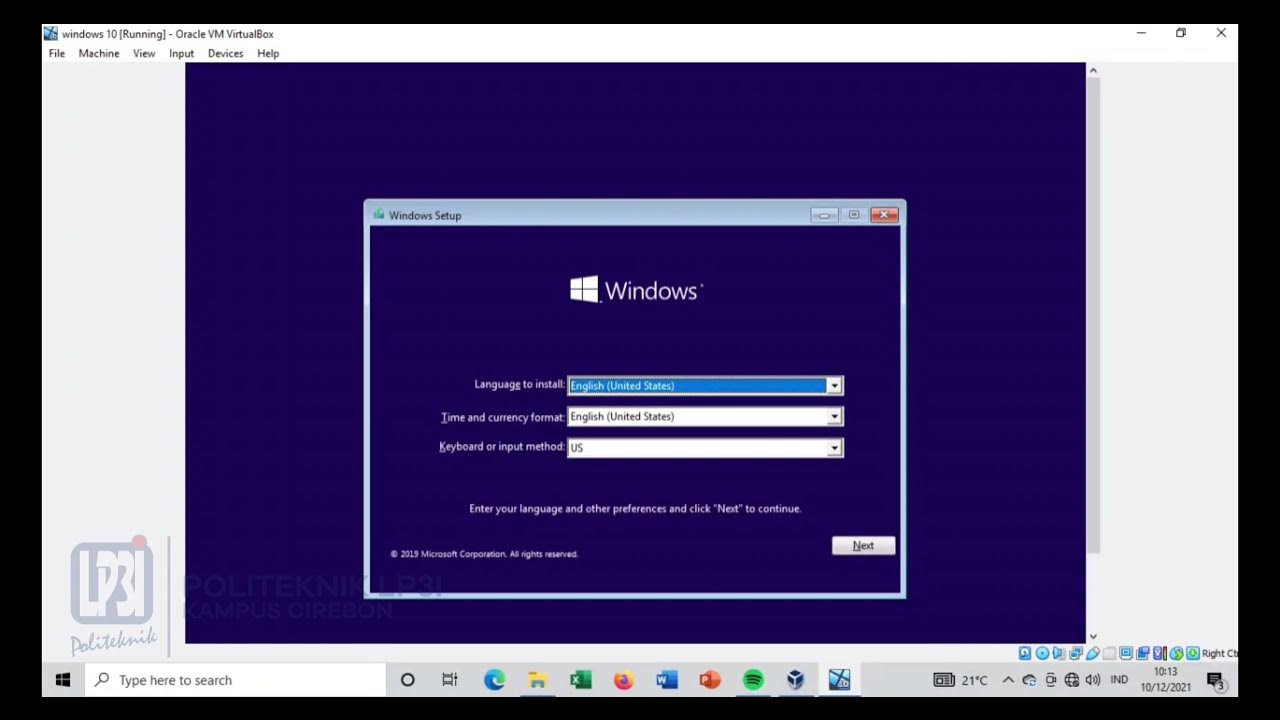Screen dimensions: 1280x720
Task: Click Next in Windows Setup
Action: [863, 545]
